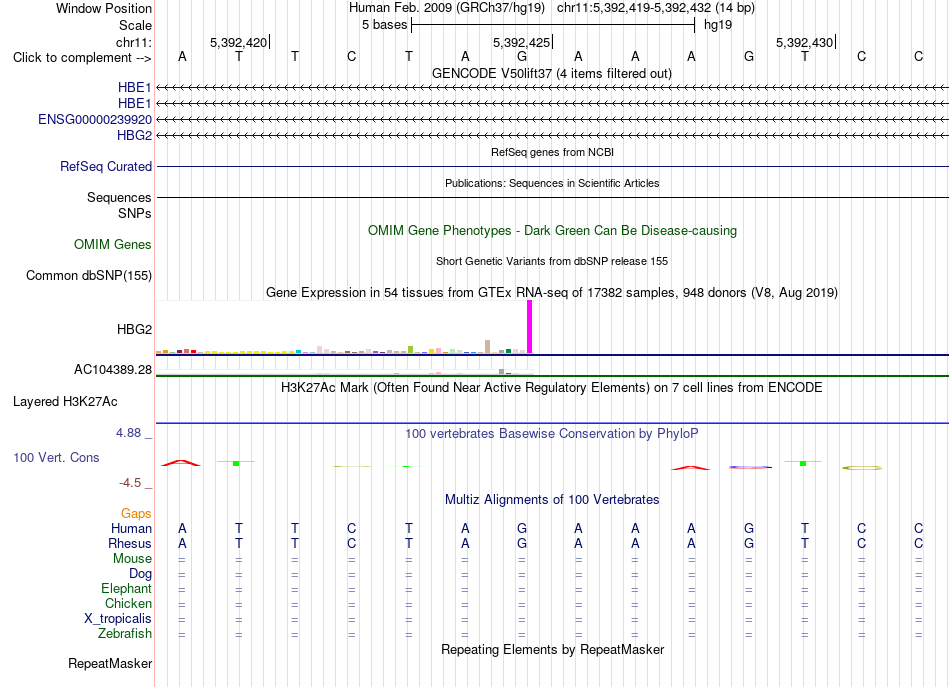
Task: Click 'Multiz Alignments of 100 Vertebrates' title
Action: (552, 500)
